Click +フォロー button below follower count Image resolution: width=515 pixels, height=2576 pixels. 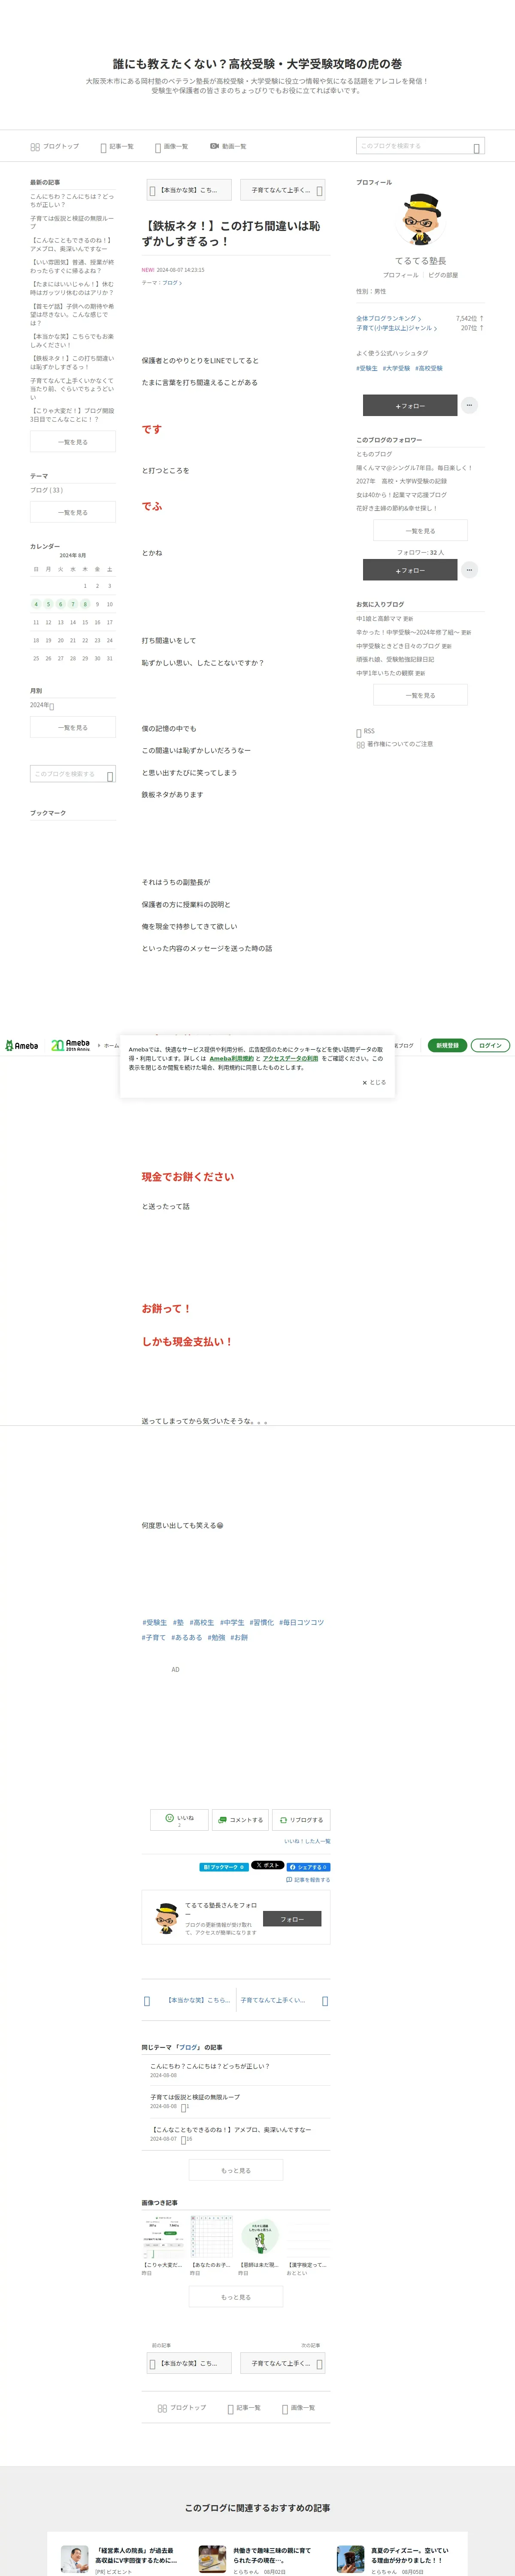point(410,570)
